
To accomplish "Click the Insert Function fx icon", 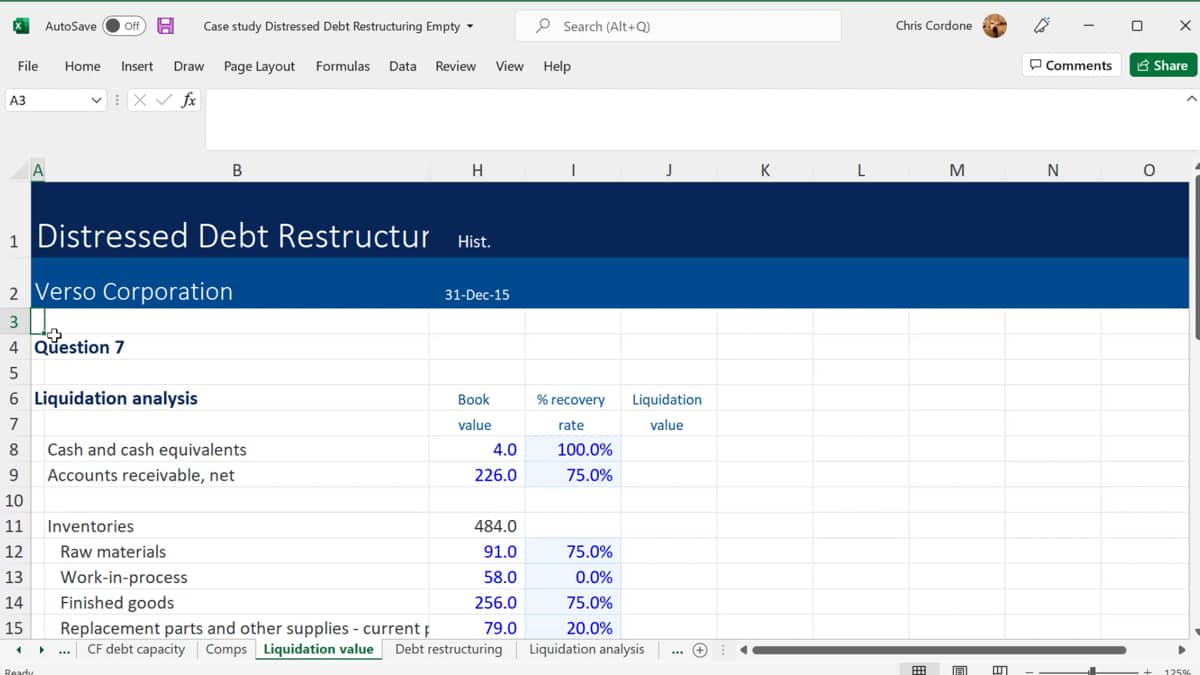I will click(x=188, y=100).
